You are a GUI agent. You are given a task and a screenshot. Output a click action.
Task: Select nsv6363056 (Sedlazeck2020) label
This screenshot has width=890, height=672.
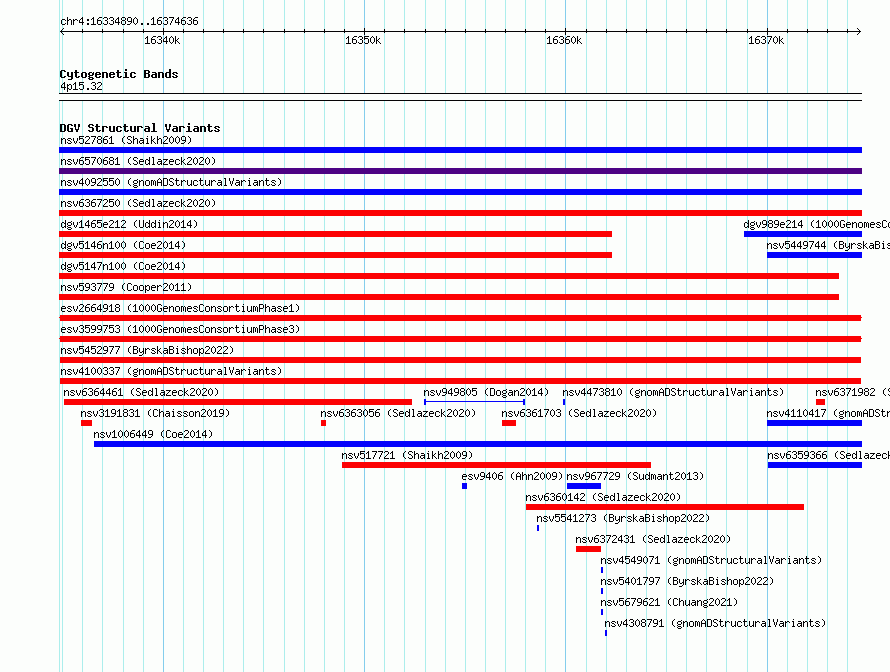pyautogui.click(x=398, y=413)
